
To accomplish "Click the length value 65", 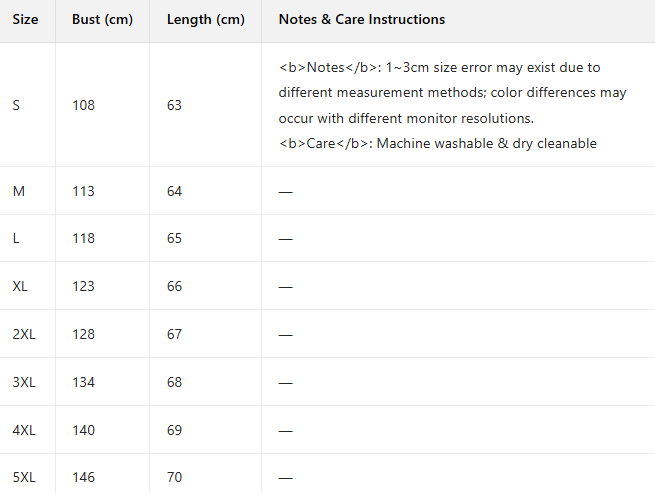I will tap(175, 238).
